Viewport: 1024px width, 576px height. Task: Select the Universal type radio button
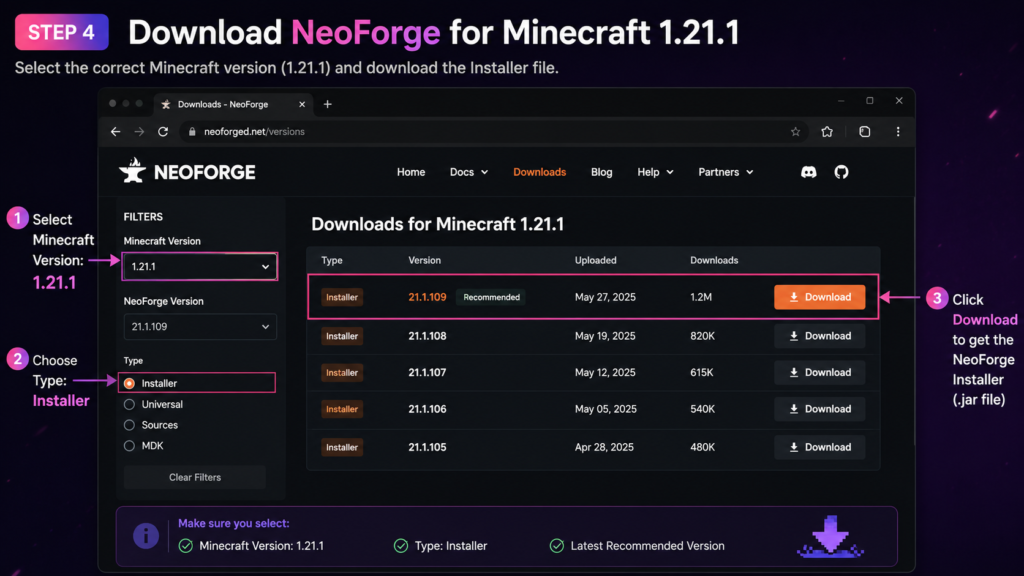[129, 404]
